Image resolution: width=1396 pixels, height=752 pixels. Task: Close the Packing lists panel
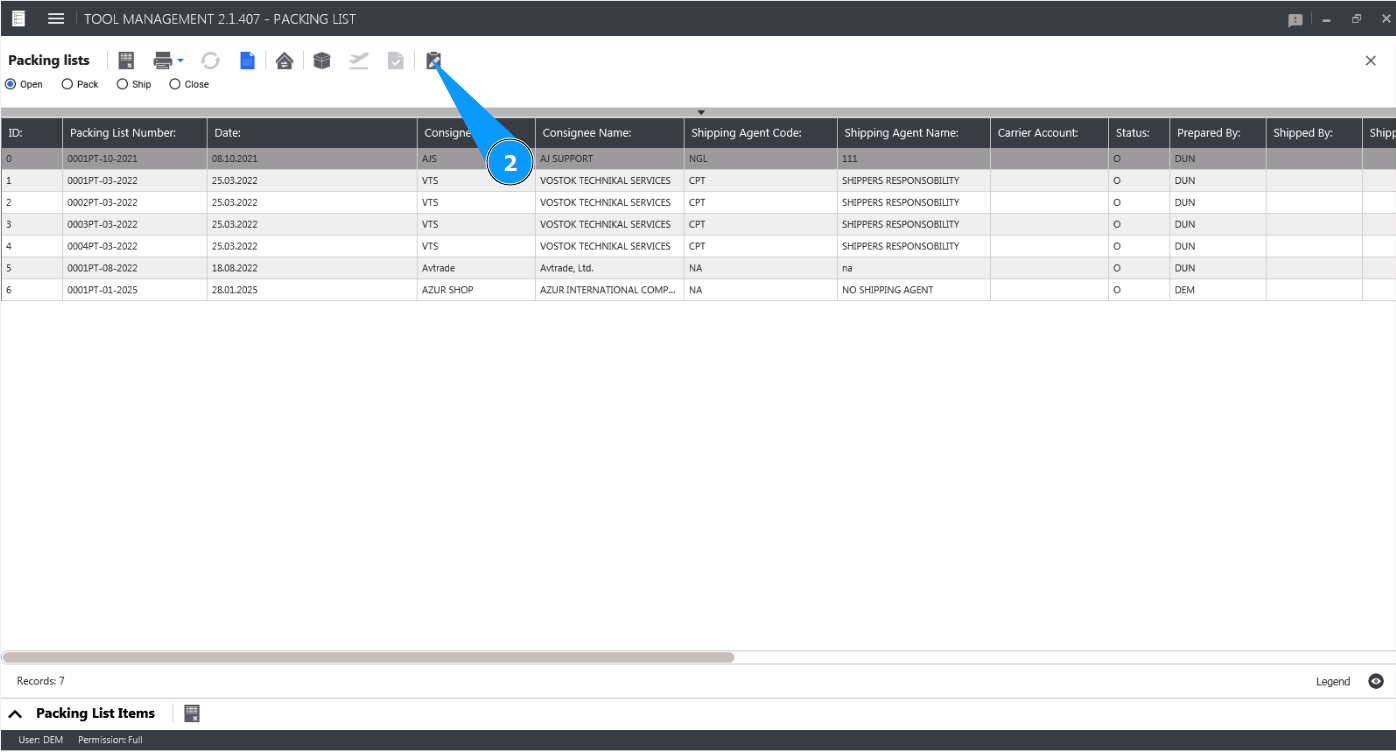coord(1371,61)
